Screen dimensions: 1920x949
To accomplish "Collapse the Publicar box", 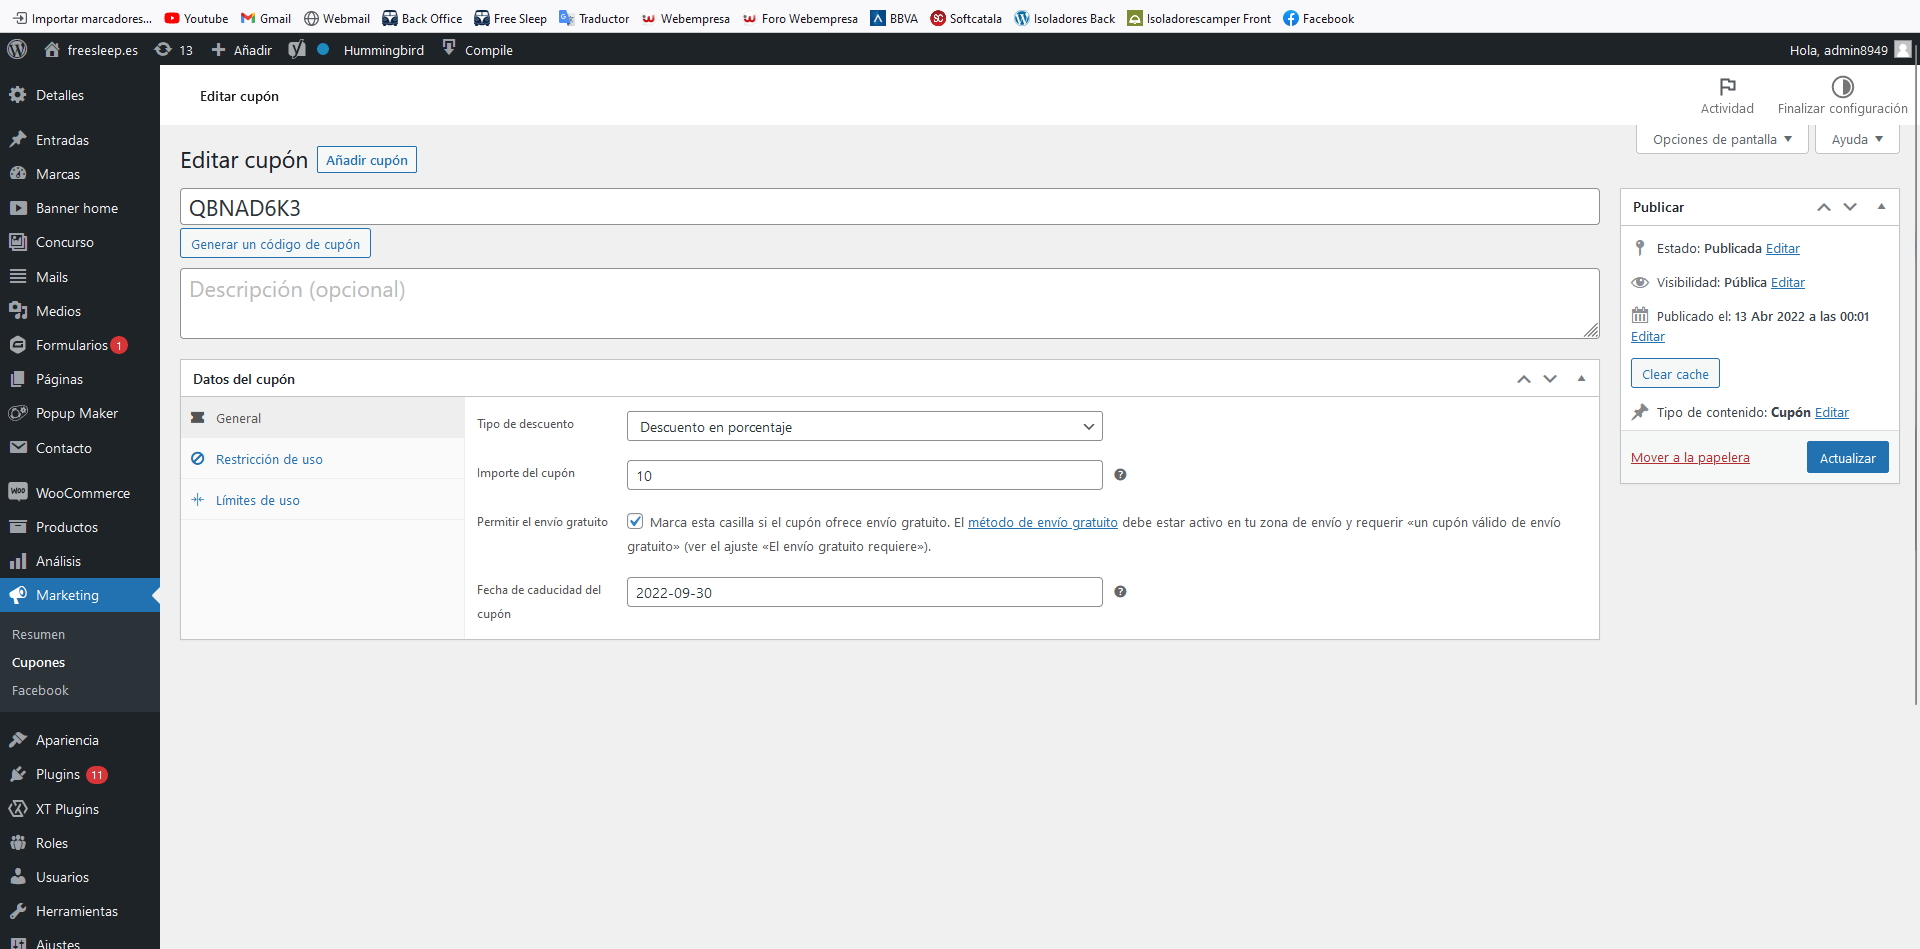I will (x=1881, y=207).
